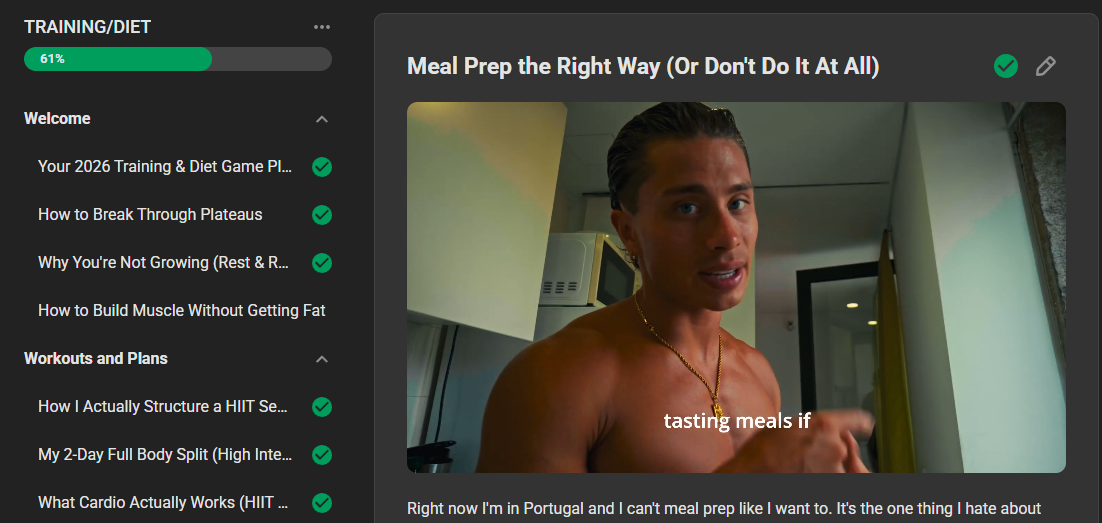Collapse the Workouts and Plans chevron
The width and height of the screenshot is (1102, 523).
coord(322,359)
